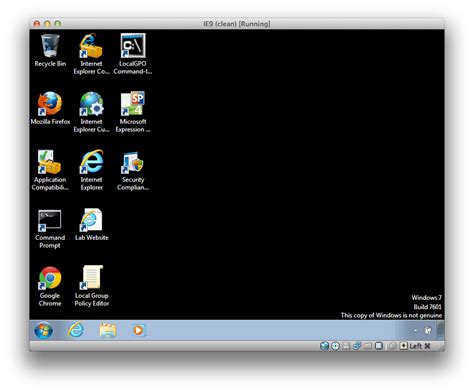The width and height of the screenshot is (474, 392).
Task: Open Windows Explorer from the taskbar
Action: (x=108, y=330)
